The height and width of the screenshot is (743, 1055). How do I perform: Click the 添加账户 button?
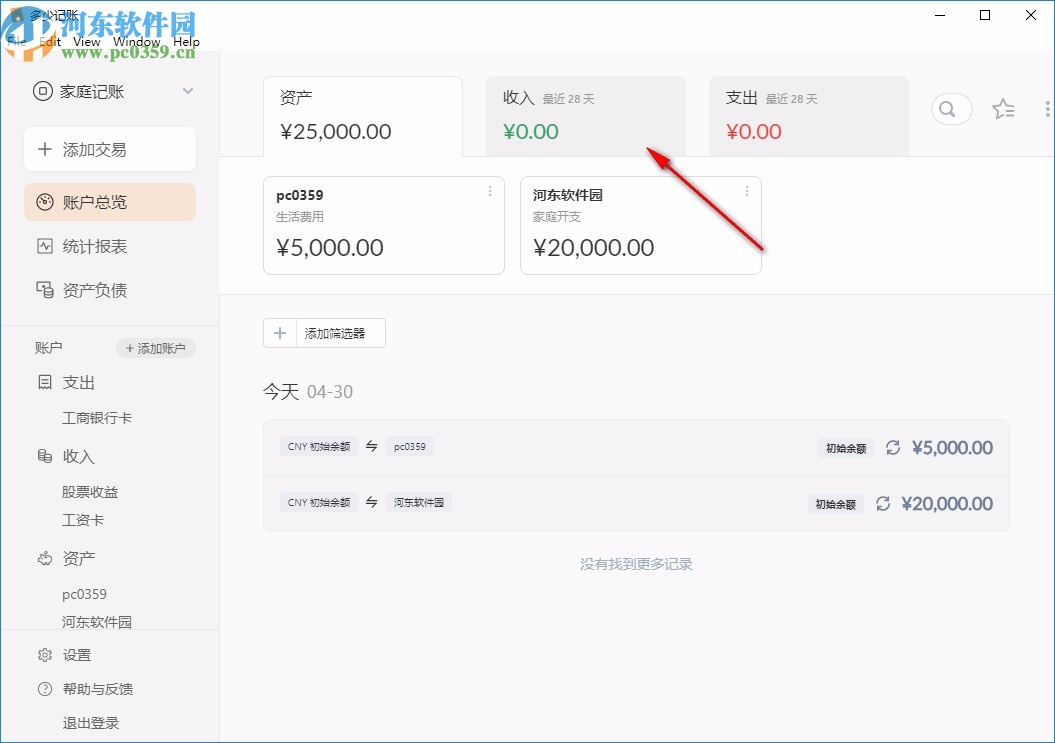point(155,348)
